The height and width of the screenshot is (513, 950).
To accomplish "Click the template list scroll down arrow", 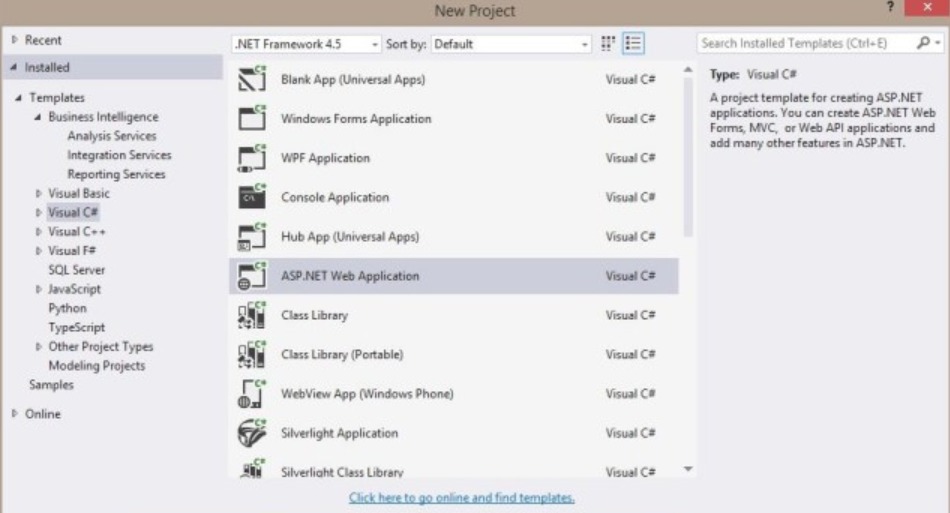I will coord(688,469).
